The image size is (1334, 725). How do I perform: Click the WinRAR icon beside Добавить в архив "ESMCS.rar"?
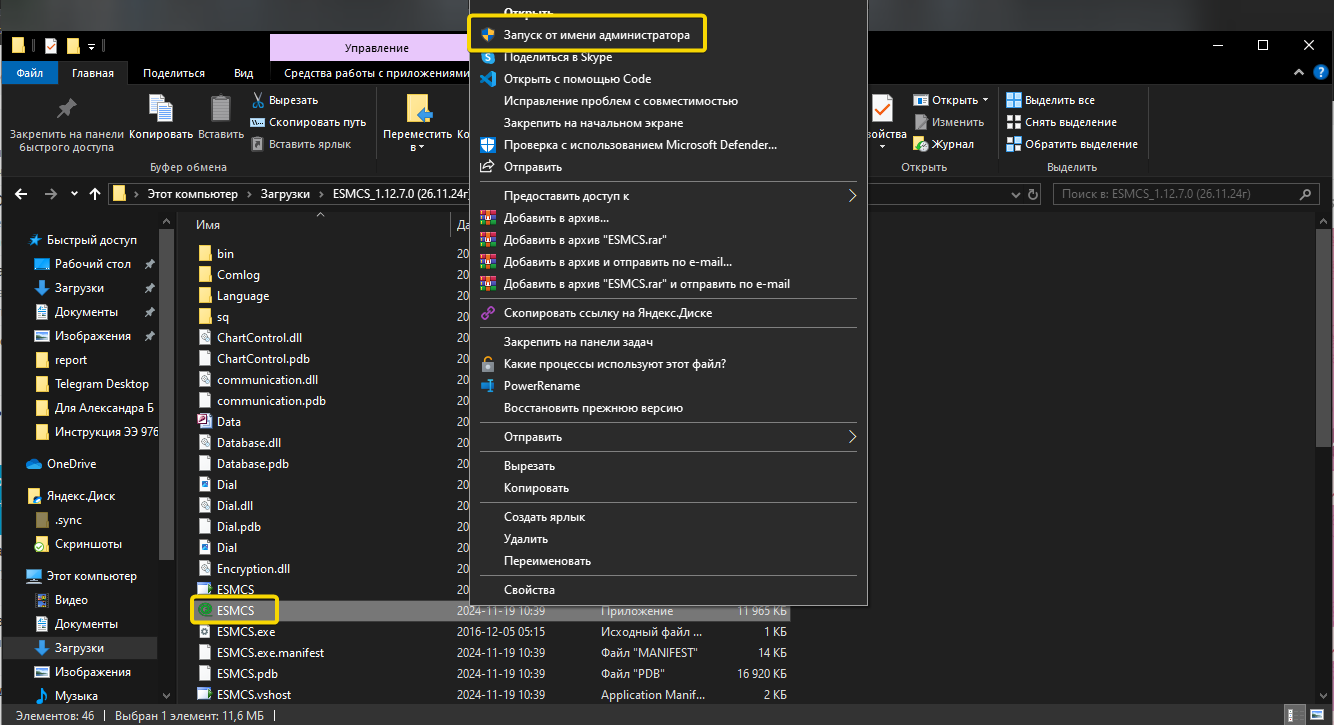(x=488, y=240)
